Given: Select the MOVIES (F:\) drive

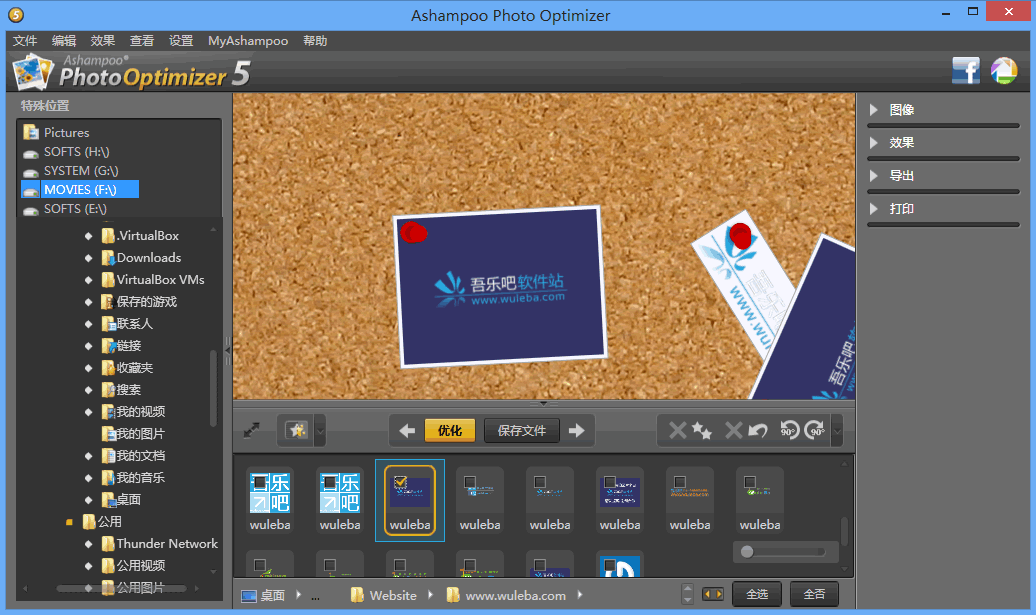Looking at the screenshot, I should [80, 190].
